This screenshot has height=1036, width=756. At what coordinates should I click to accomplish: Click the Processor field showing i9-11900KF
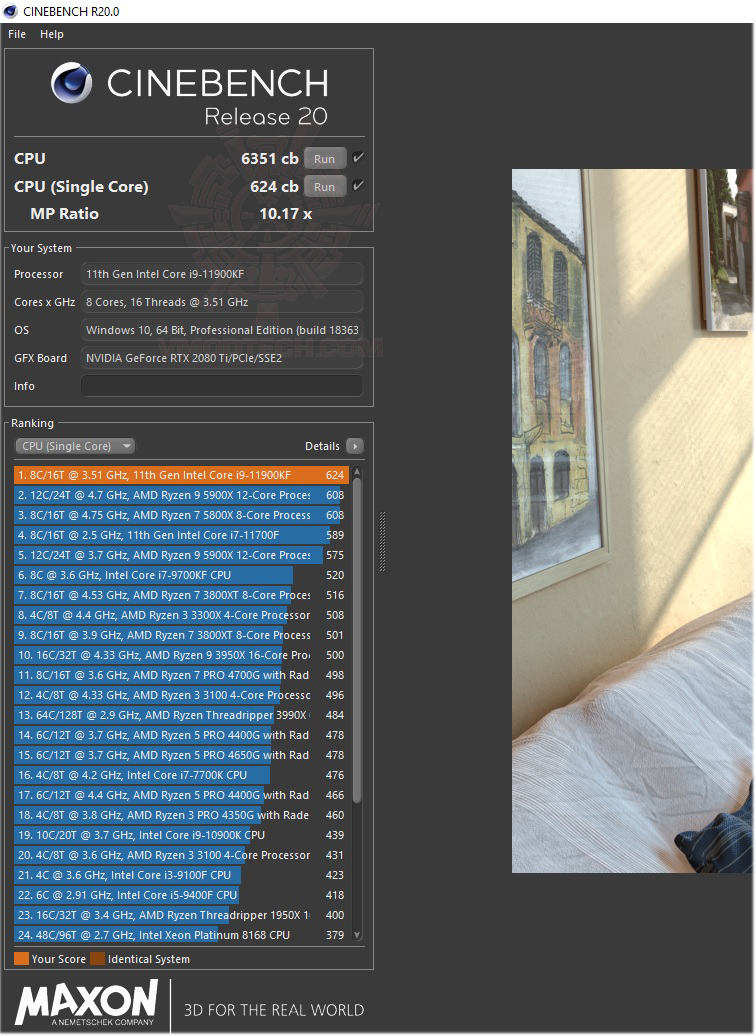221,274
